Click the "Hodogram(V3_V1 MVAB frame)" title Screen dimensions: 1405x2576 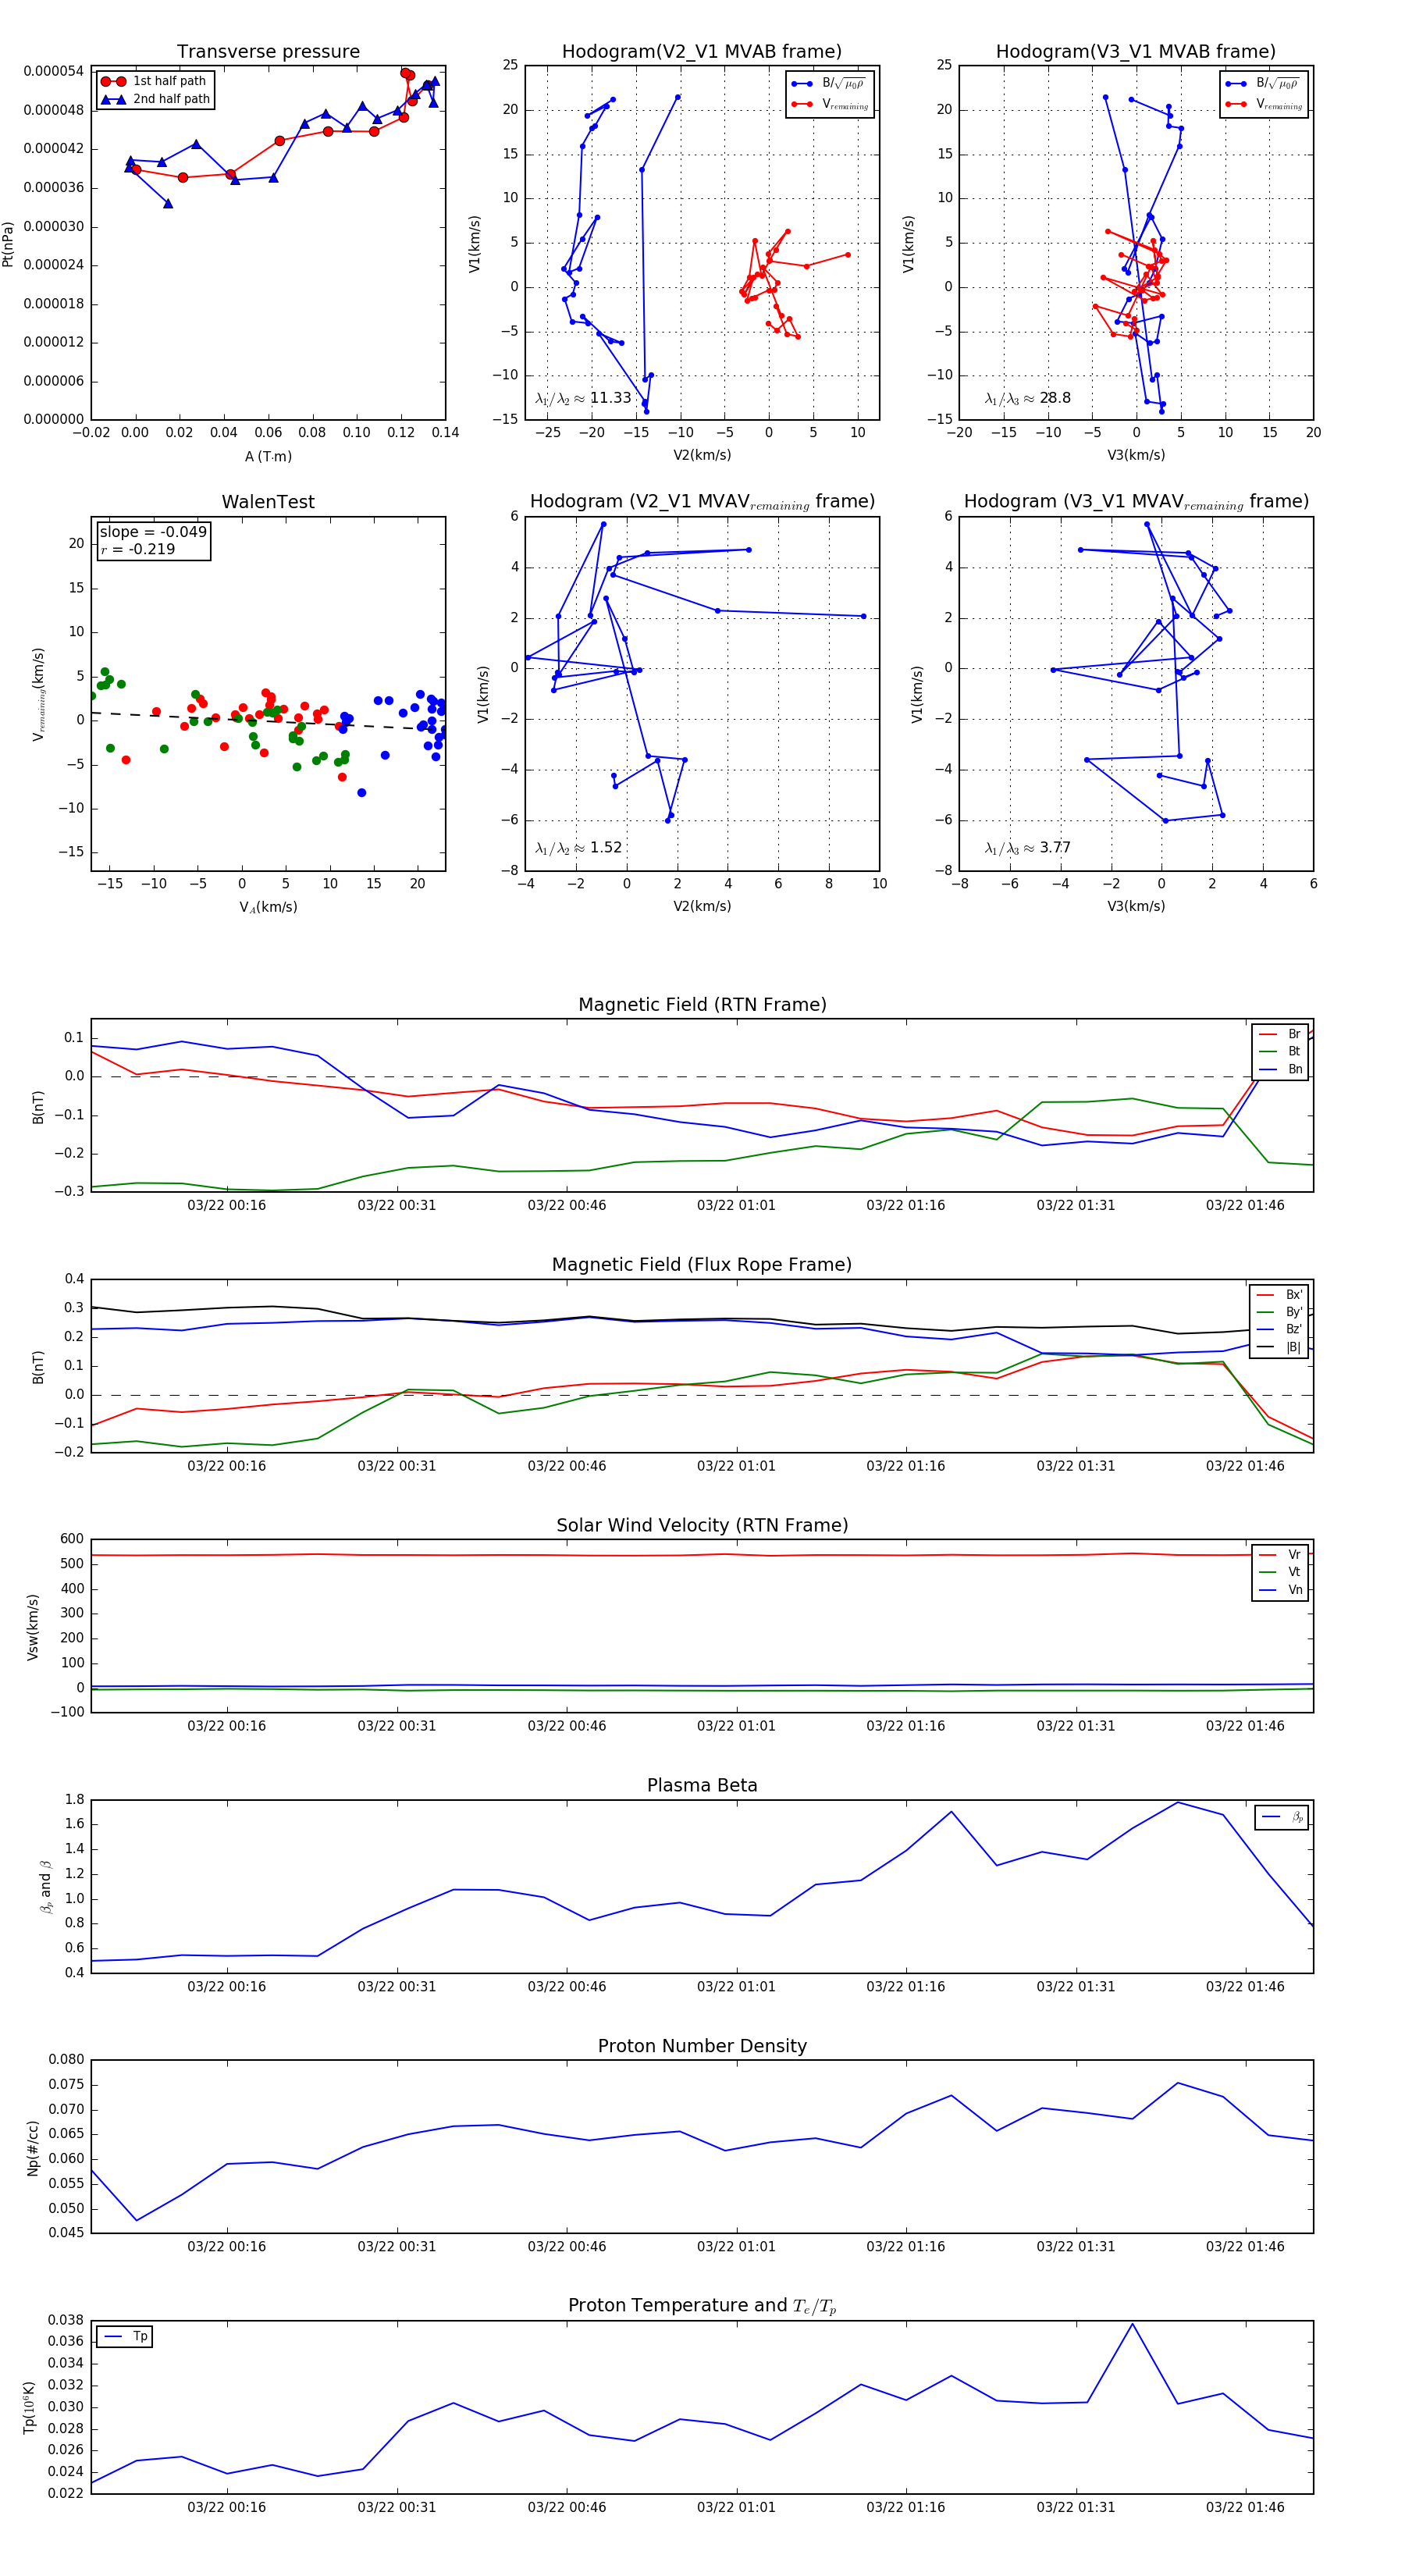click(1136, 52)
